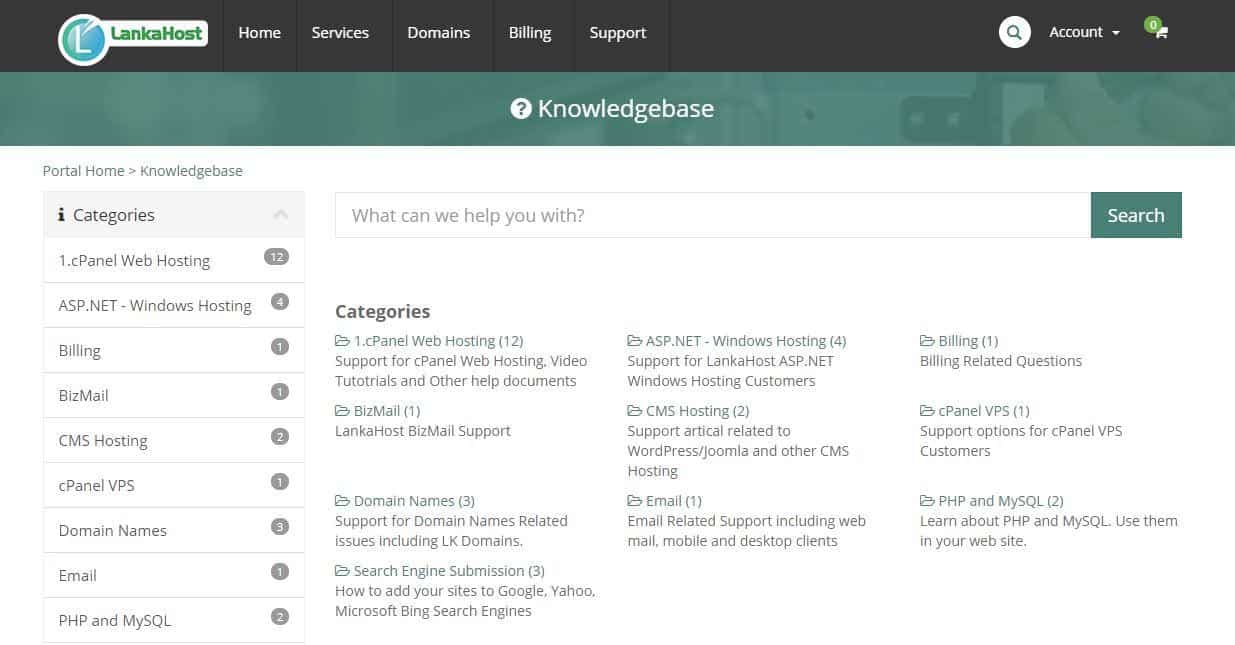
Task: Open the Account dropdown menu
Action: pos(1084,32)
